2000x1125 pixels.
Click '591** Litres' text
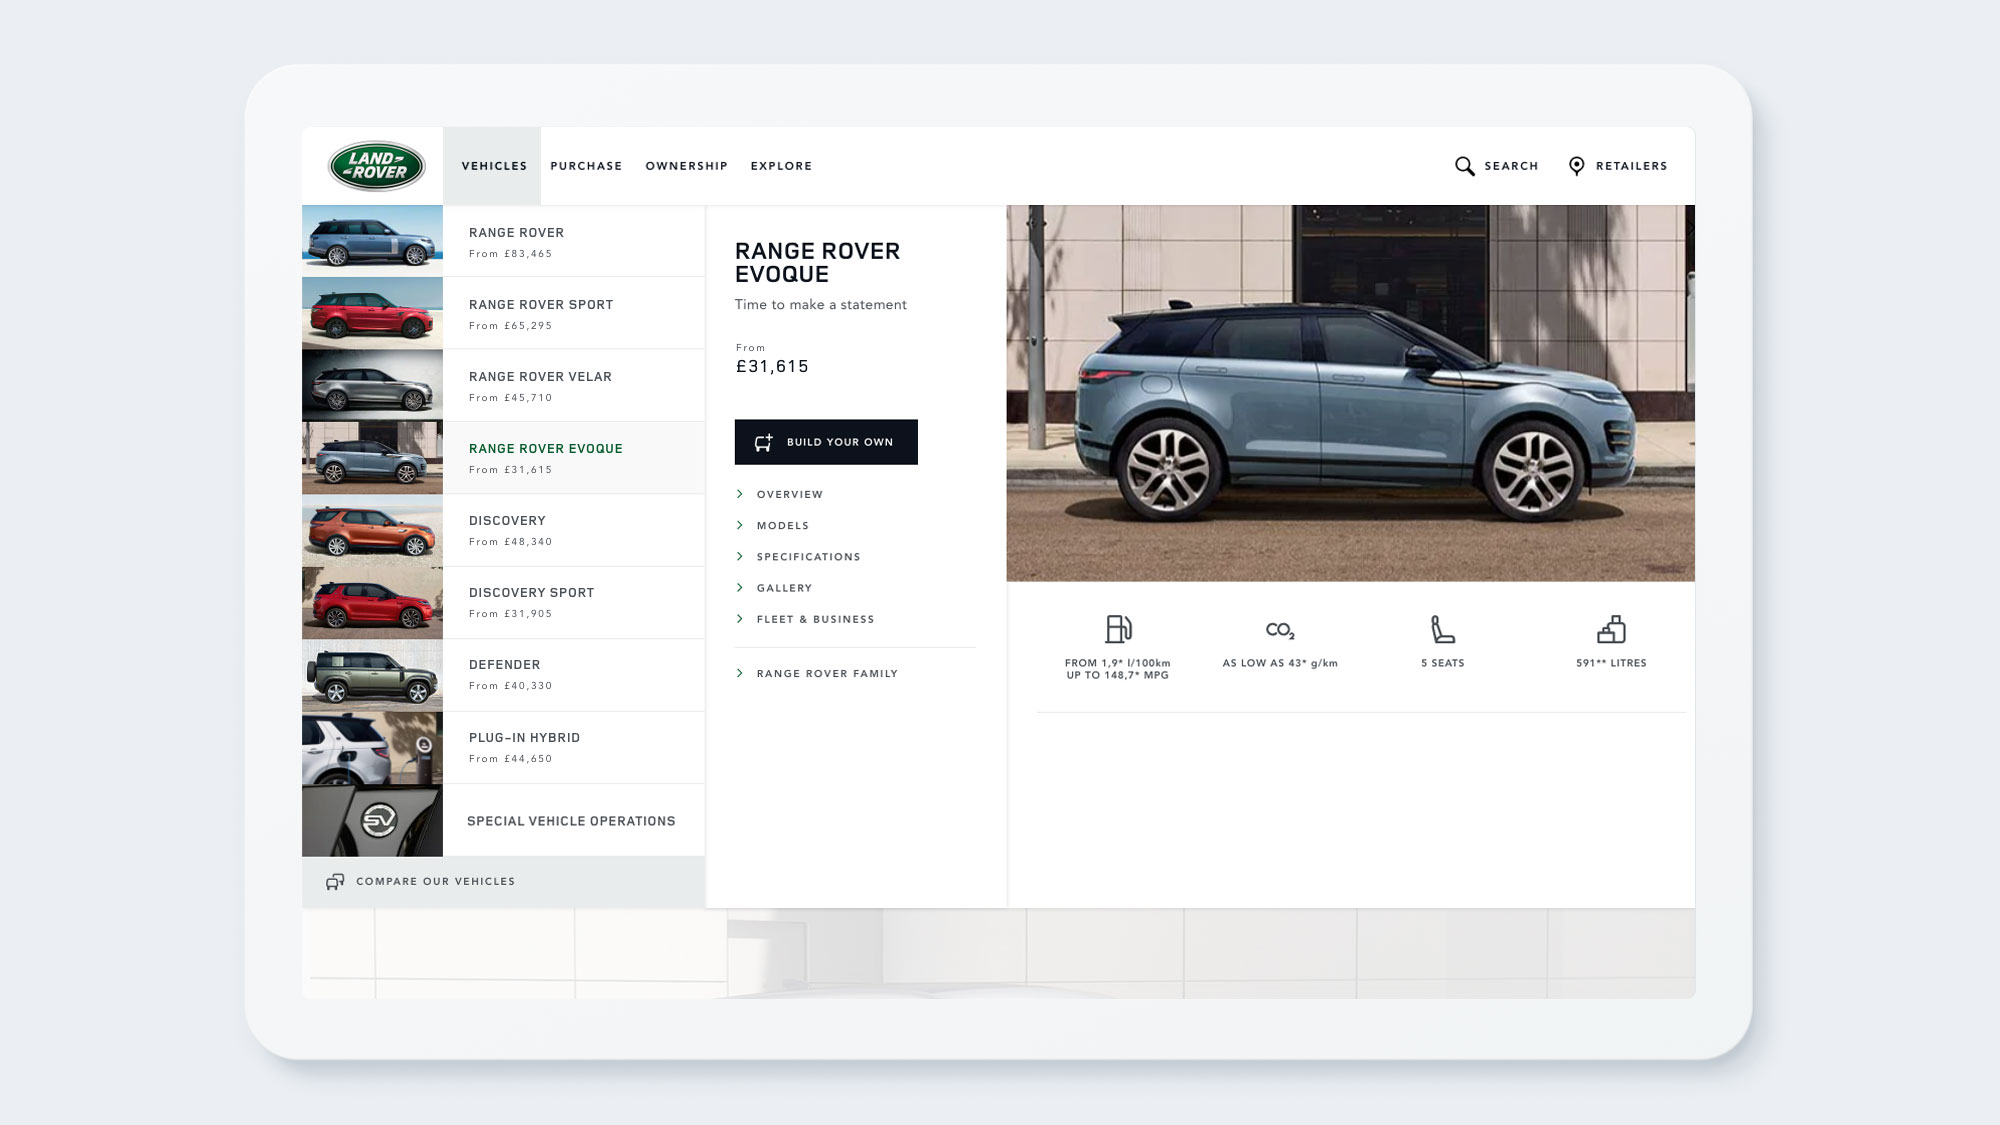pyautogui.click(x=1611, y=663)
